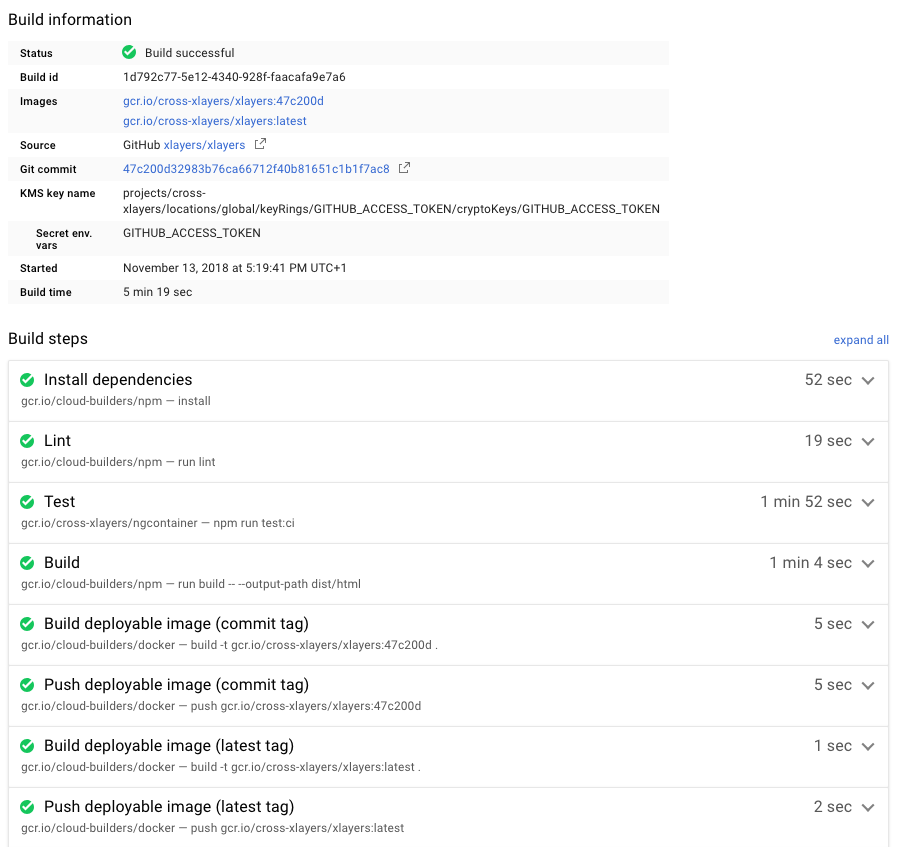900x847 pixels.
Task: Open the git commit hash link
Action: [256, 169]
